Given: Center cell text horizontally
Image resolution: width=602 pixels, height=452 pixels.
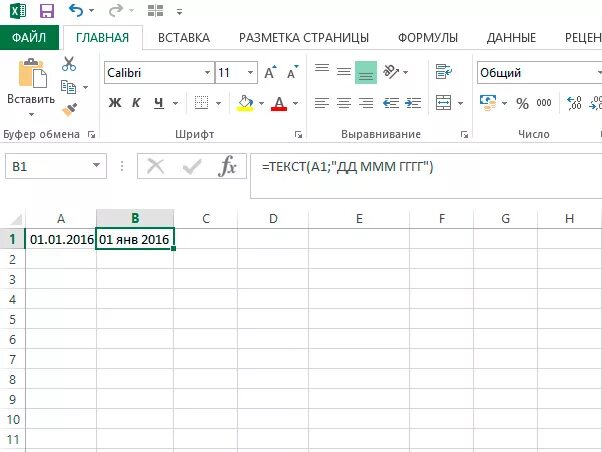Looking at the screenshot, I should (x=344, y=103).
